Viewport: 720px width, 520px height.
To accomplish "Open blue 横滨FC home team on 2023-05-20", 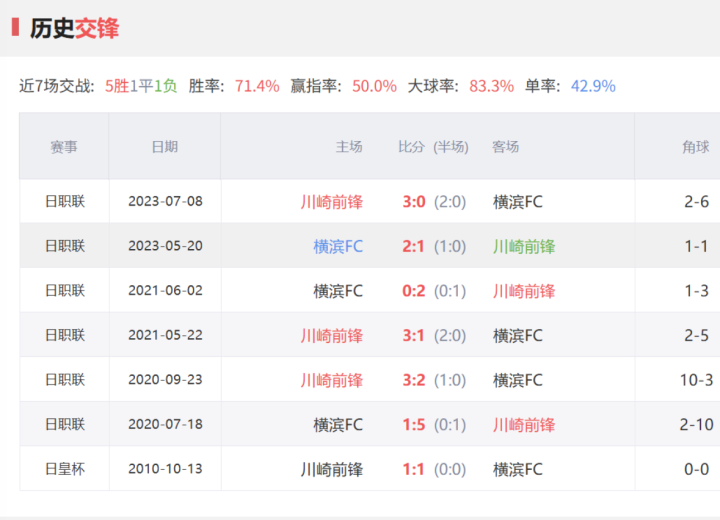I will point(338,246).
